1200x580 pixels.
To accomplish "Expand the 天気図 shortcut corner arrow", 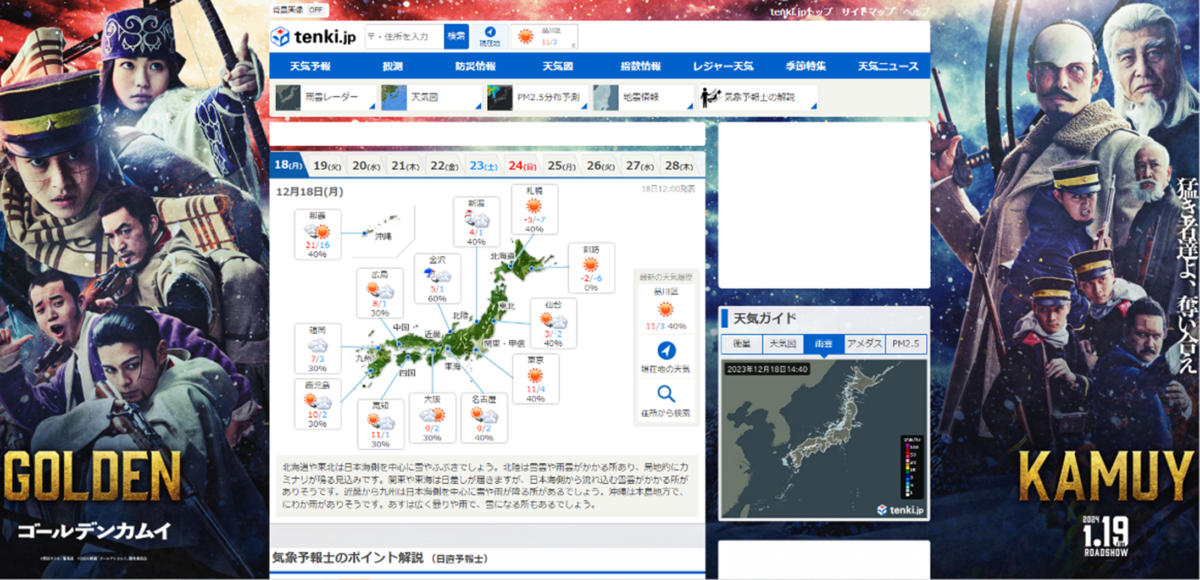I will pyautogui.click(x=479, y=106).
